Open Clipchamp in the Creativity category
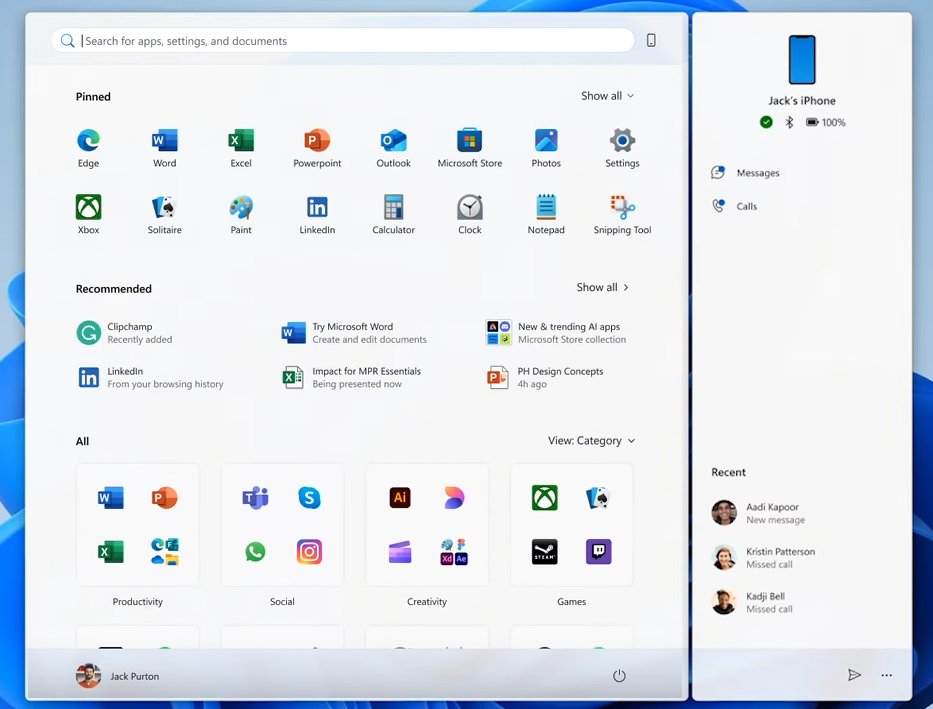Viewport: 933px width, 709px height. pyautogui.click(x=400, y=551)
